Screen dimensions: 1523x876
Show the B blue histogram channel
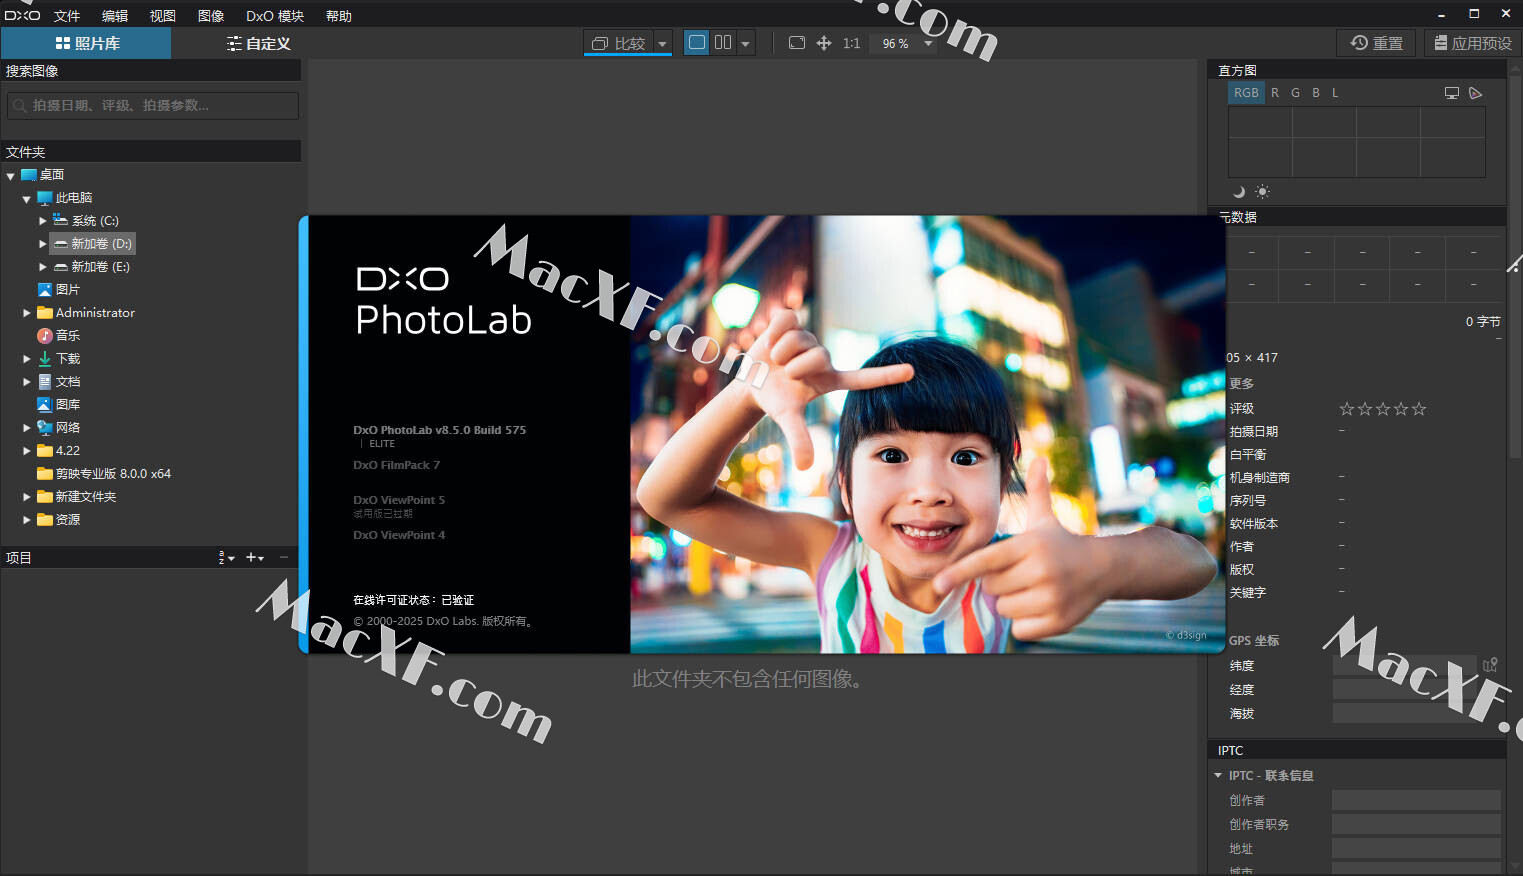coord(1316,92)
